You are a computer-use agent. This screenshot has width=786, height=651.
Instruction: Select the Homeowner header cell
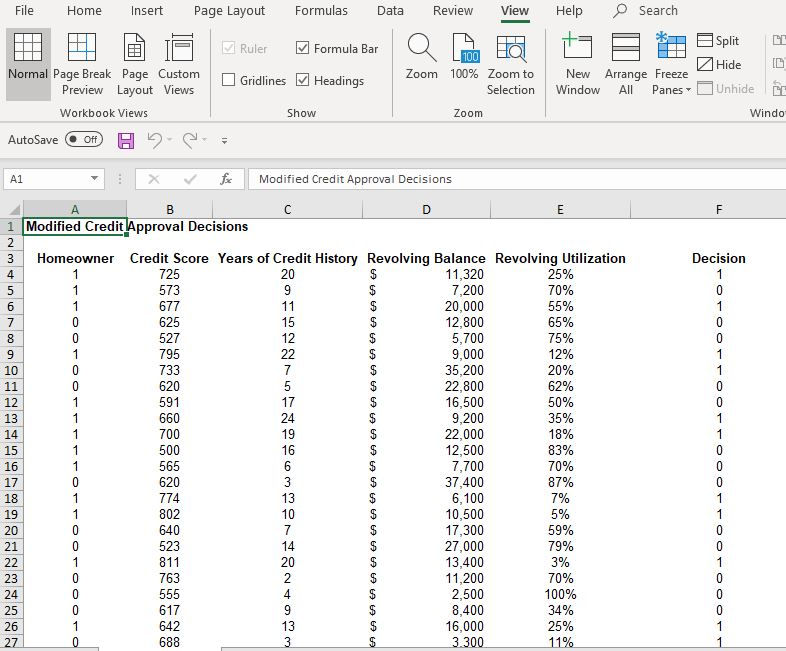tap(75, 259)
